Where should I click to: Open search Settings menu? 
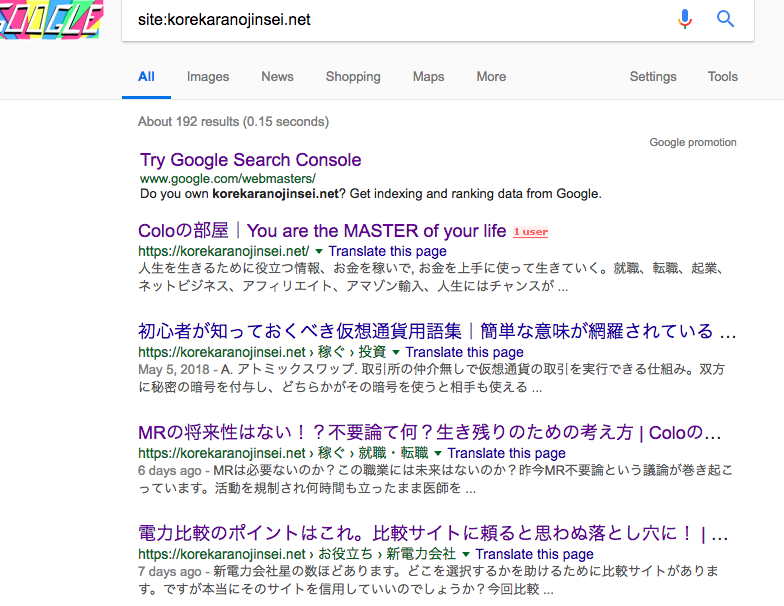pyautogui.click(x=653, y=76)
